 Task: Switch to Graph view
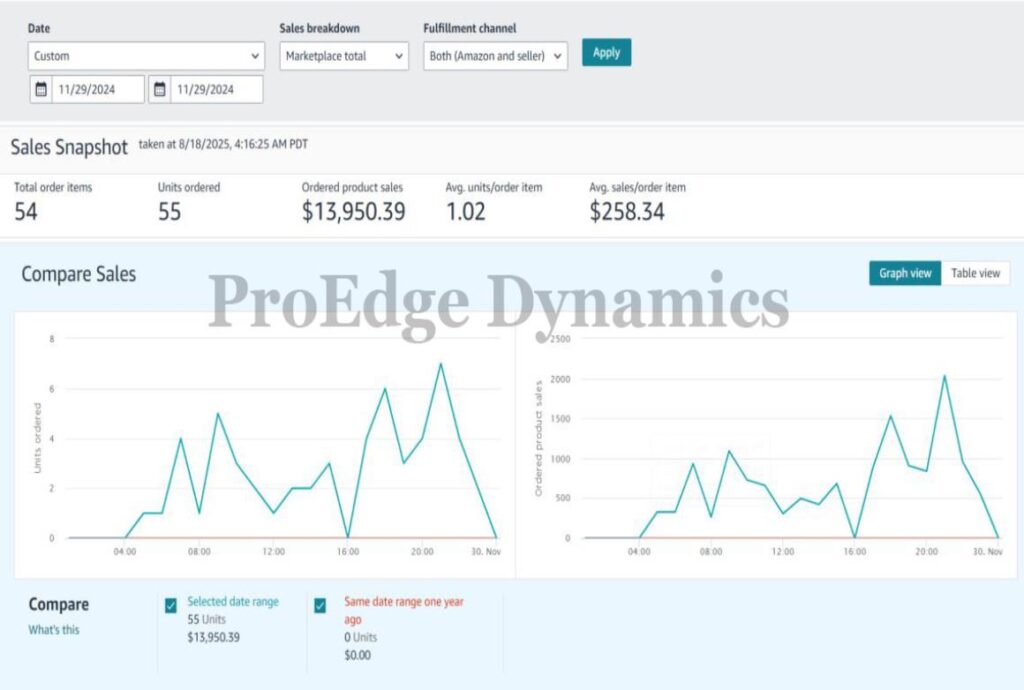(x=904, y=273)
